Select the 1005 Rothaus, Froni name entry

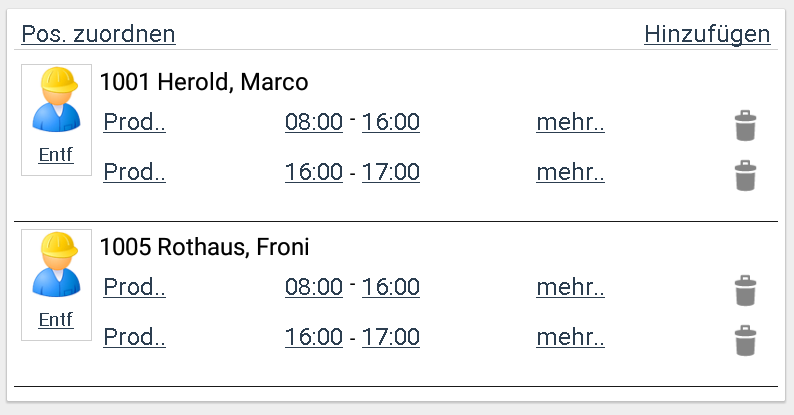[205, 247]
